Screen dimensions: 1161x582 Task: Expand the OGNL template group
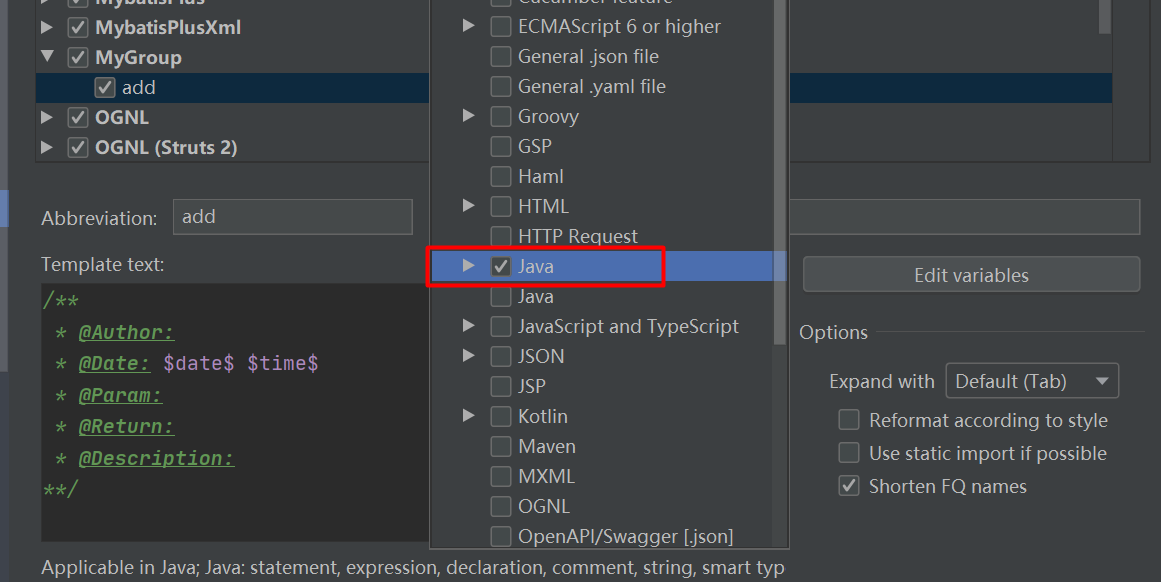[47, 117]
